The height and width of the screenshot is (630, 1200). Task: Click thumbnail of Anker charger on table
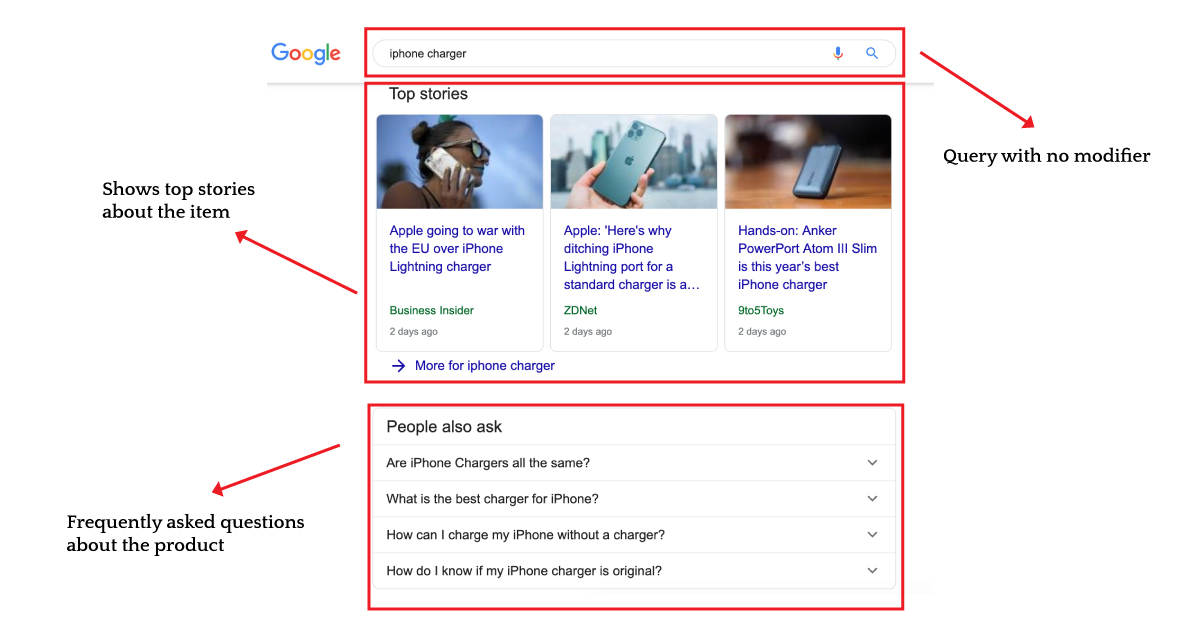[x=808, y=161]
